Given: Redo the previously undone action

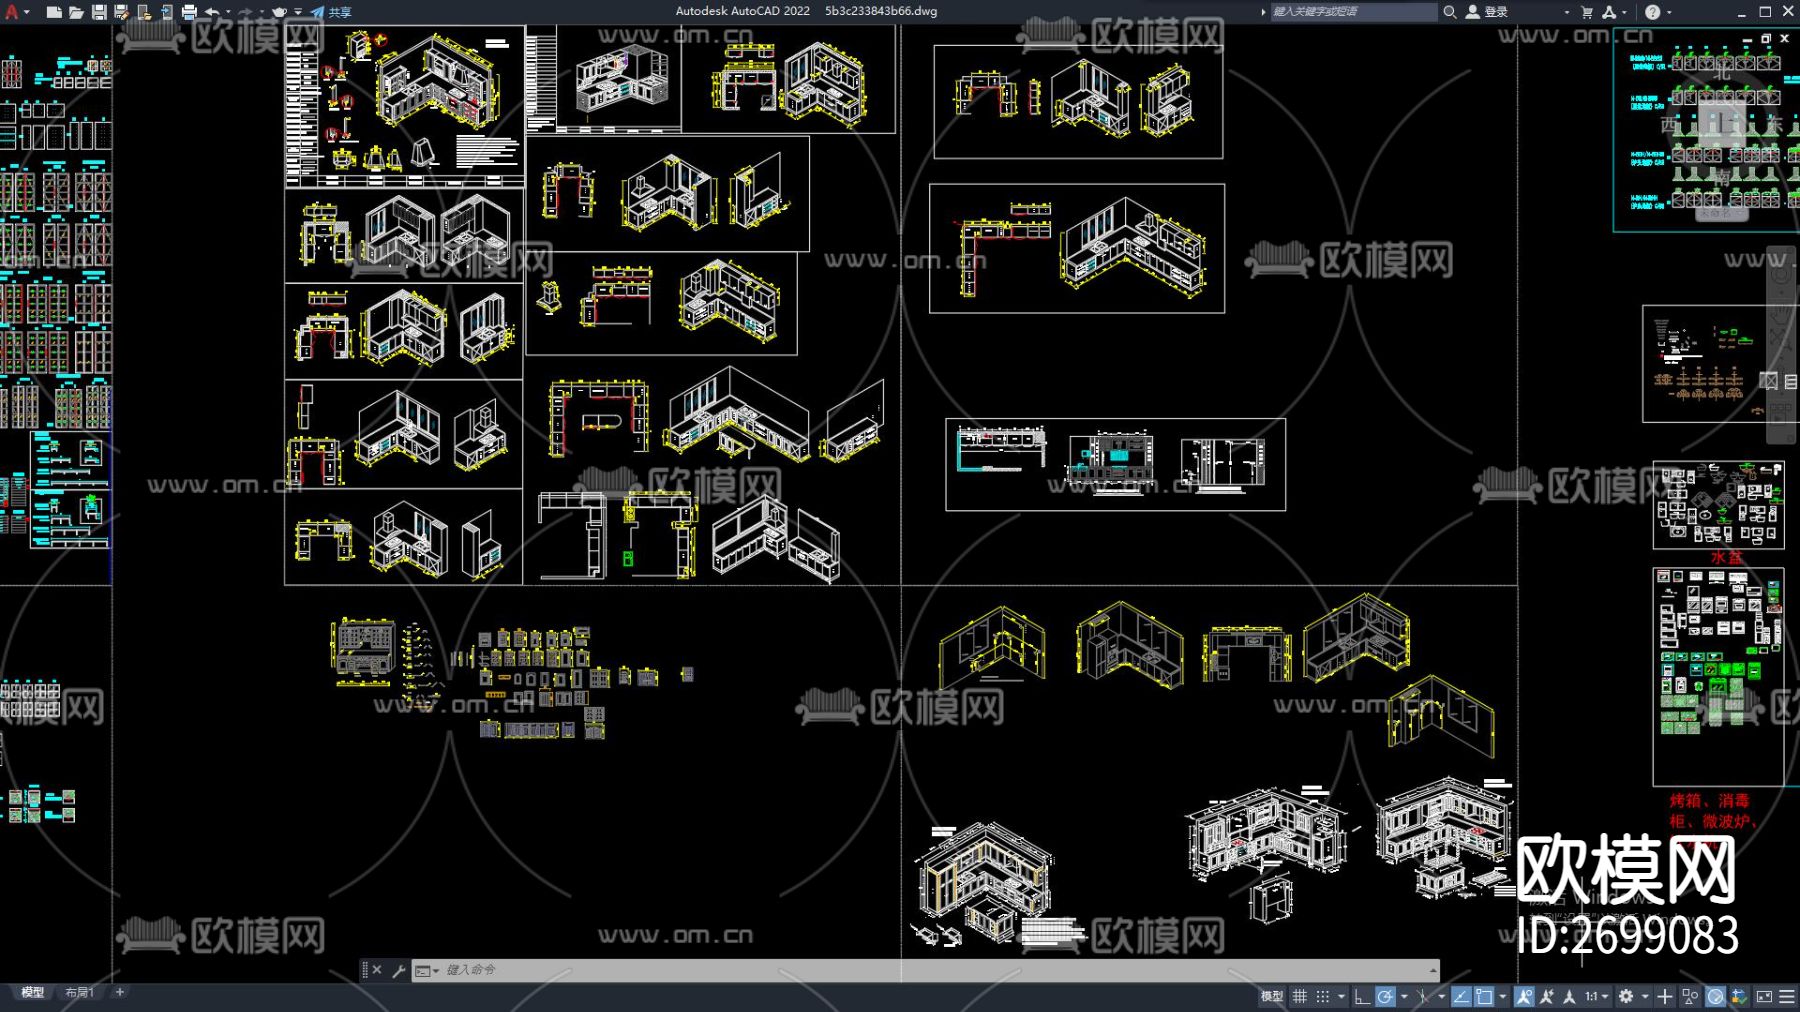Looking at the screenshot, I should click(246, 12).
